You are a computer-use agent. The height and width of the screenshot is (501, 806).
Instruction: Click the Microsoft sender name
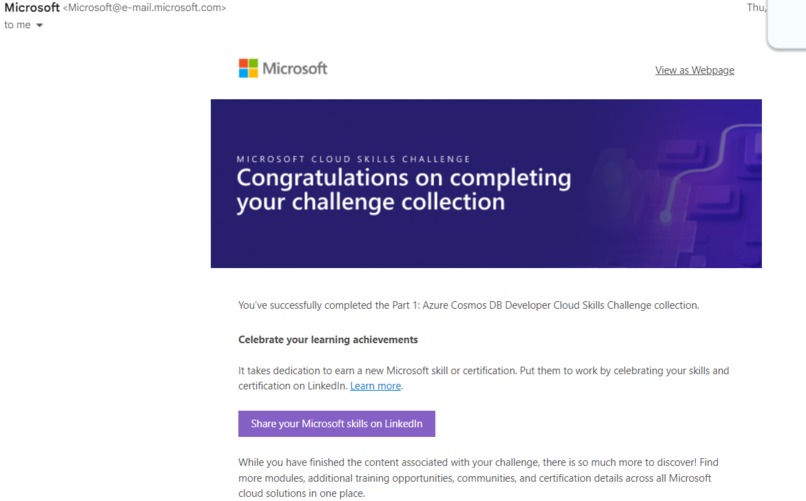(32, 8)
